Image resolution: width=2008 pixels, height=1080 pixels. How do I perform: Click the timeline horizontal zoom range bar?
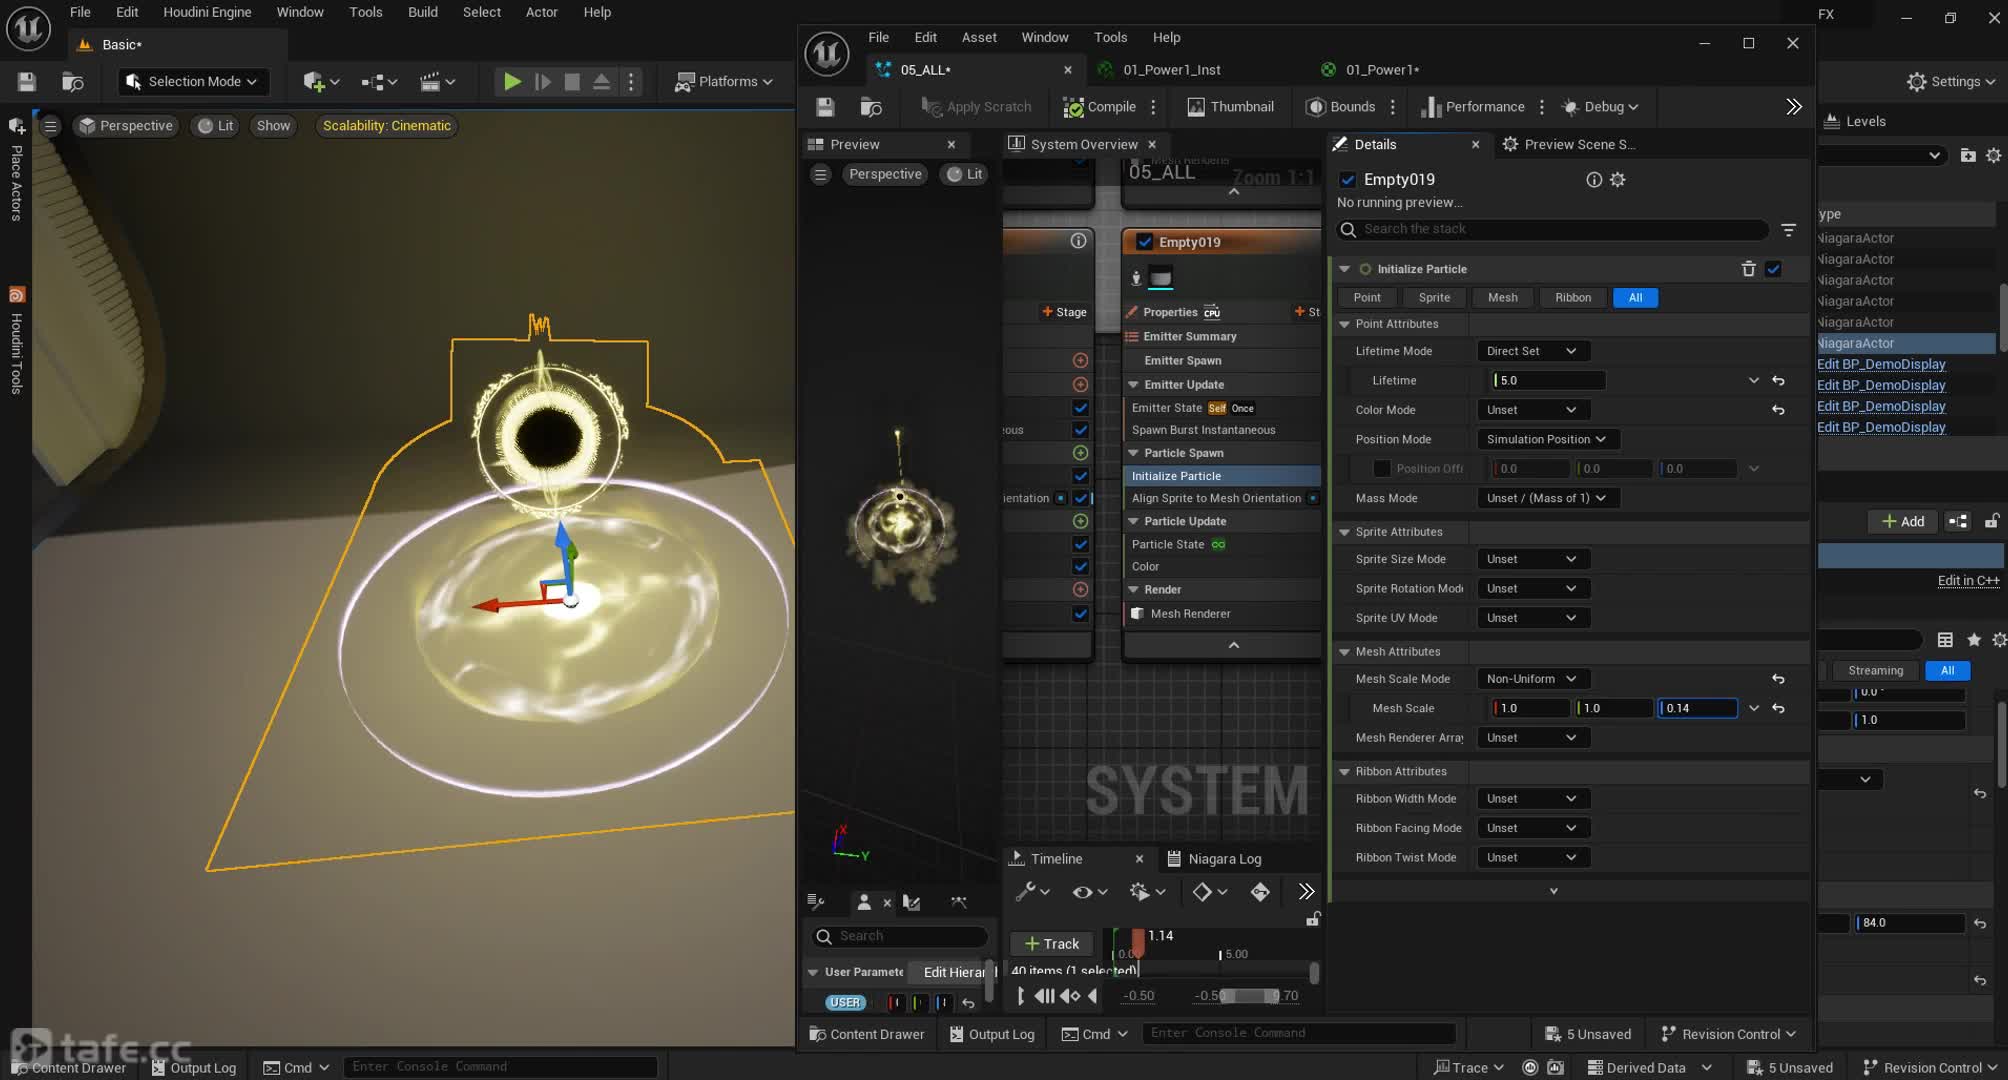click(1250, 996)
